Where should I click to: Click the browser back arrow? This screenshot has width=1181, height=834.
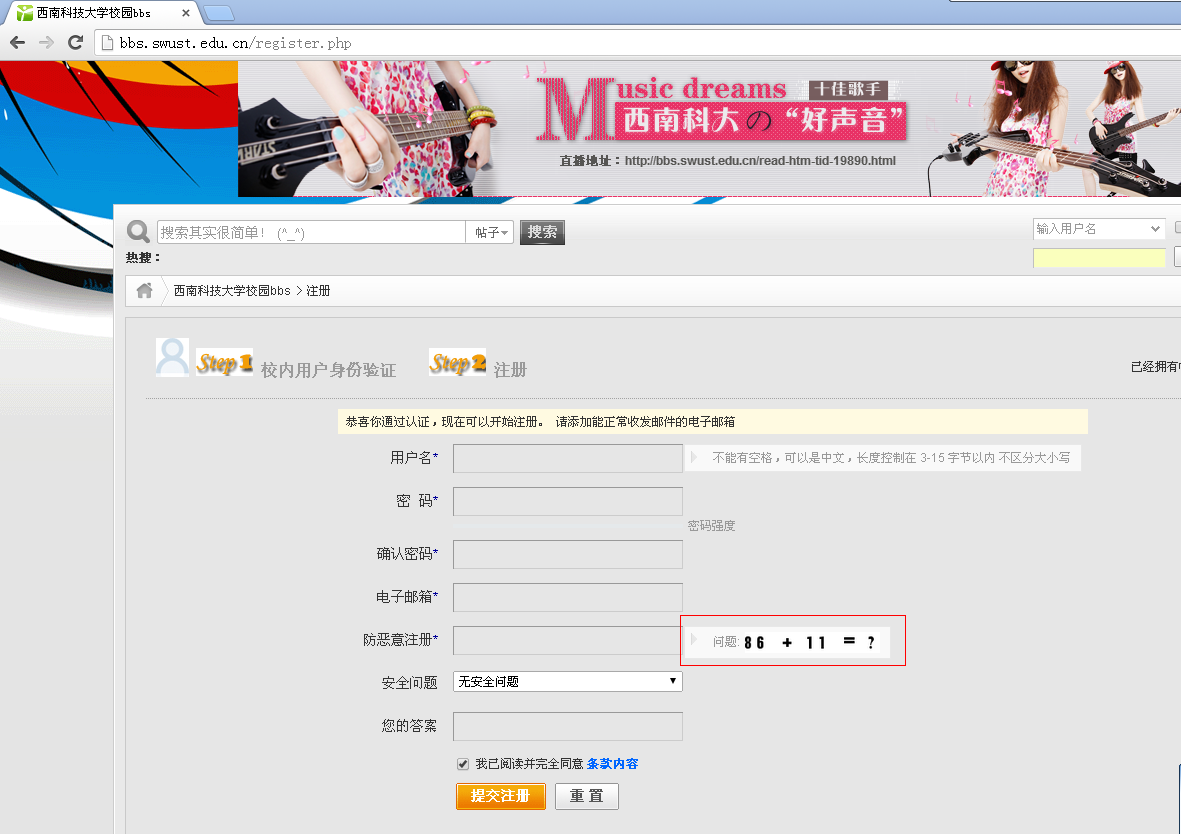coord(17,43)
